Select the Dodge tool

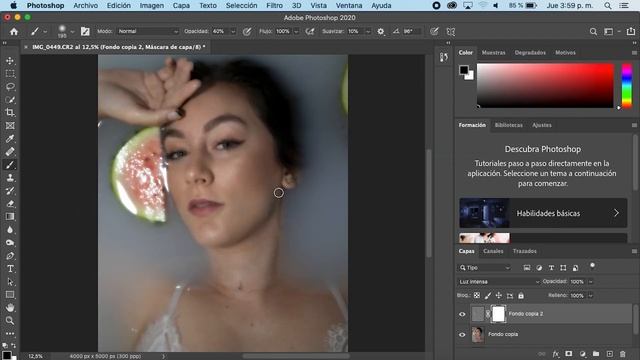pyautogui.click(x=10, y=243)
